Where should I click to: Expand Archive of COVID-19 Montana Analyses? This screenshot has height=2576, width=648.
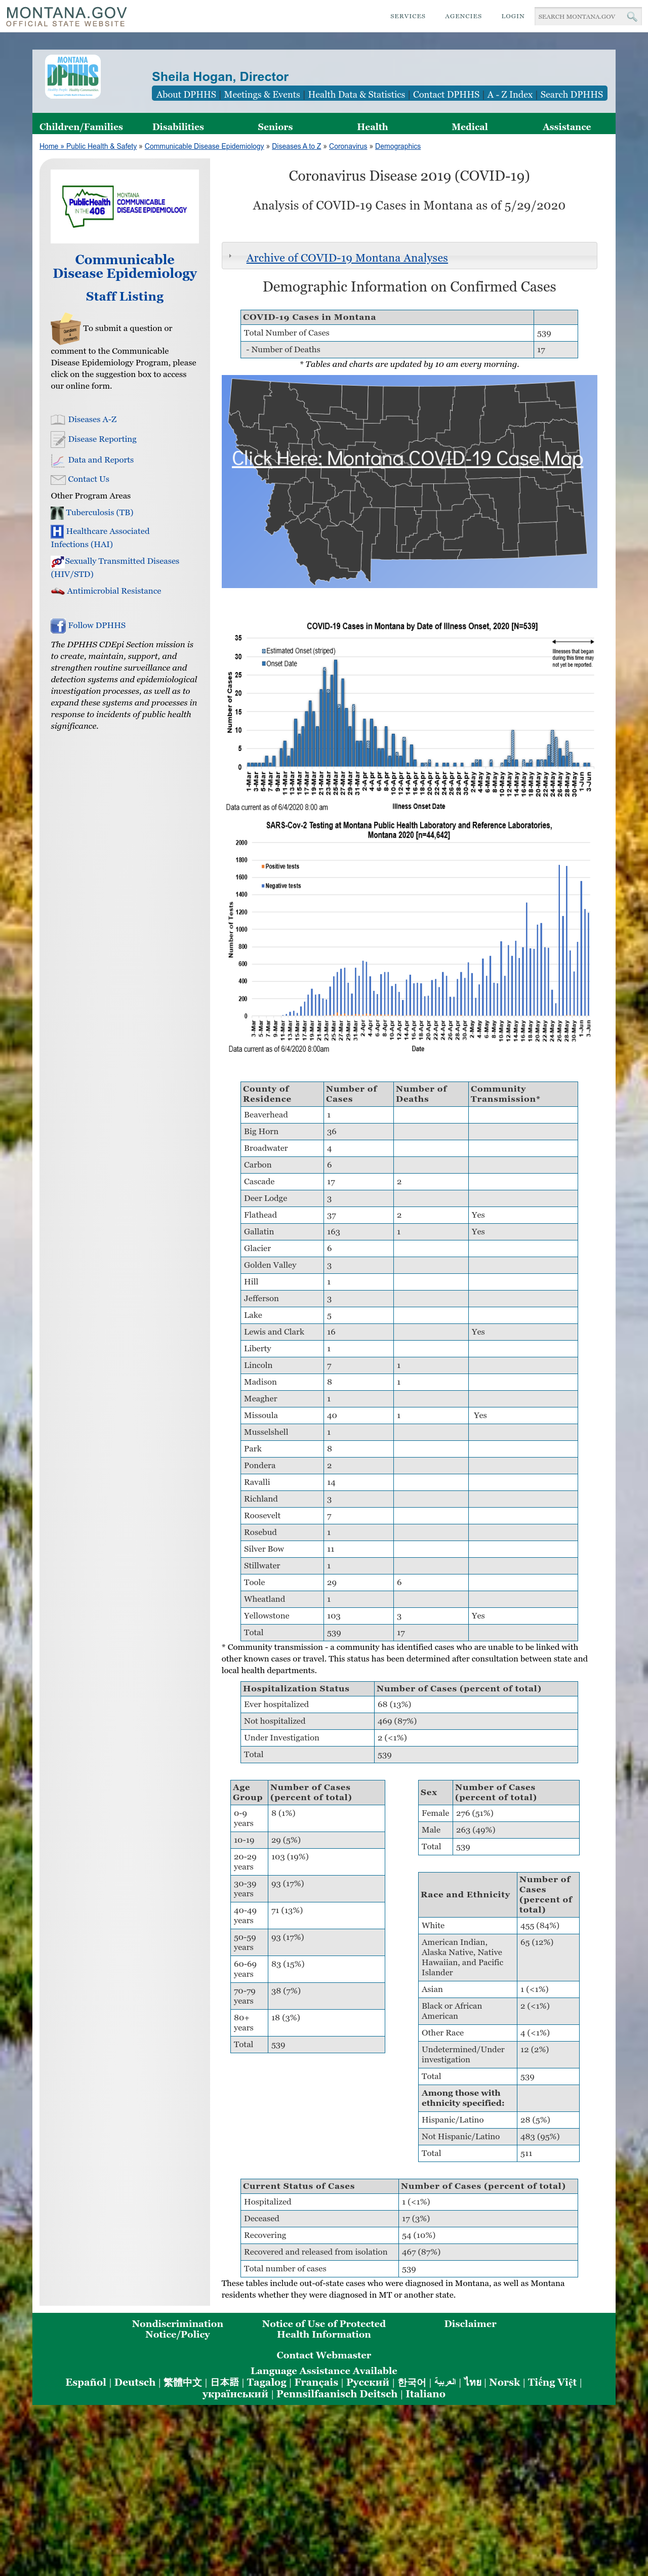347,258
